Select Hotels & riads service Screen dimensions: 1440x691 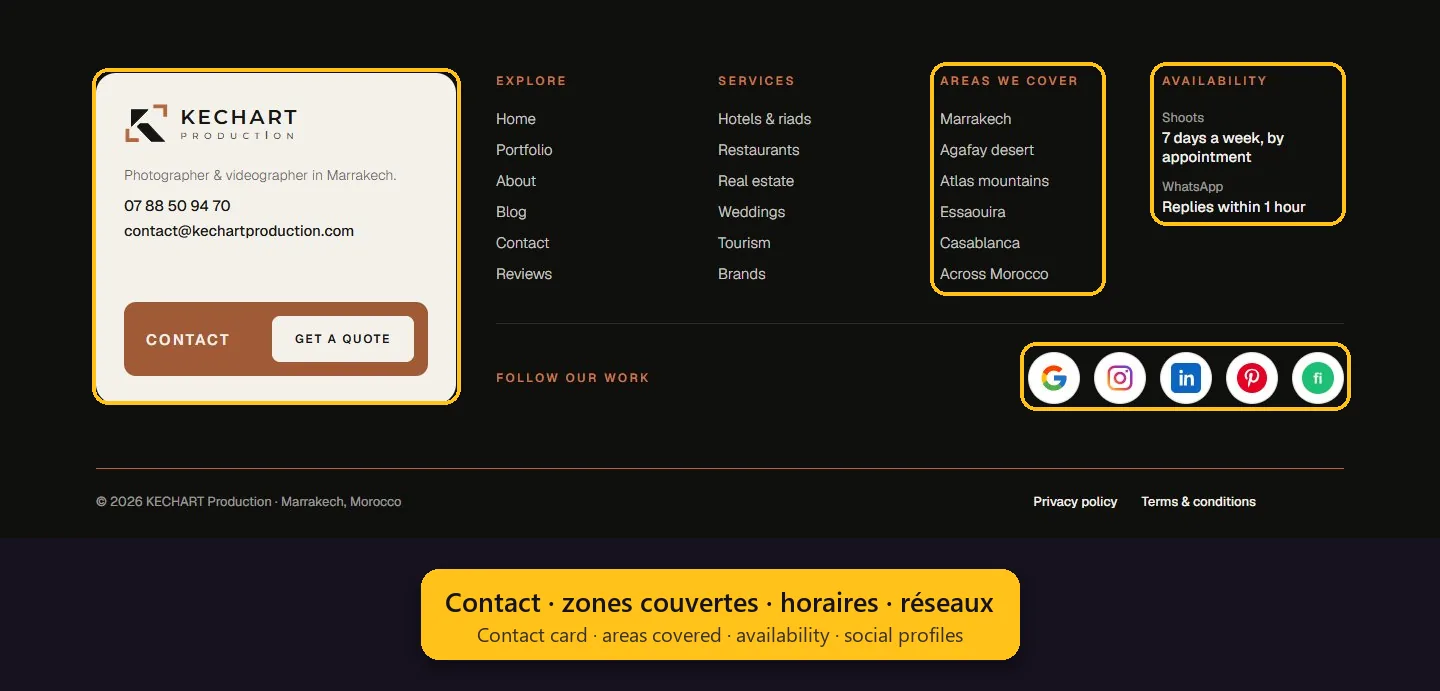(765, 119)
